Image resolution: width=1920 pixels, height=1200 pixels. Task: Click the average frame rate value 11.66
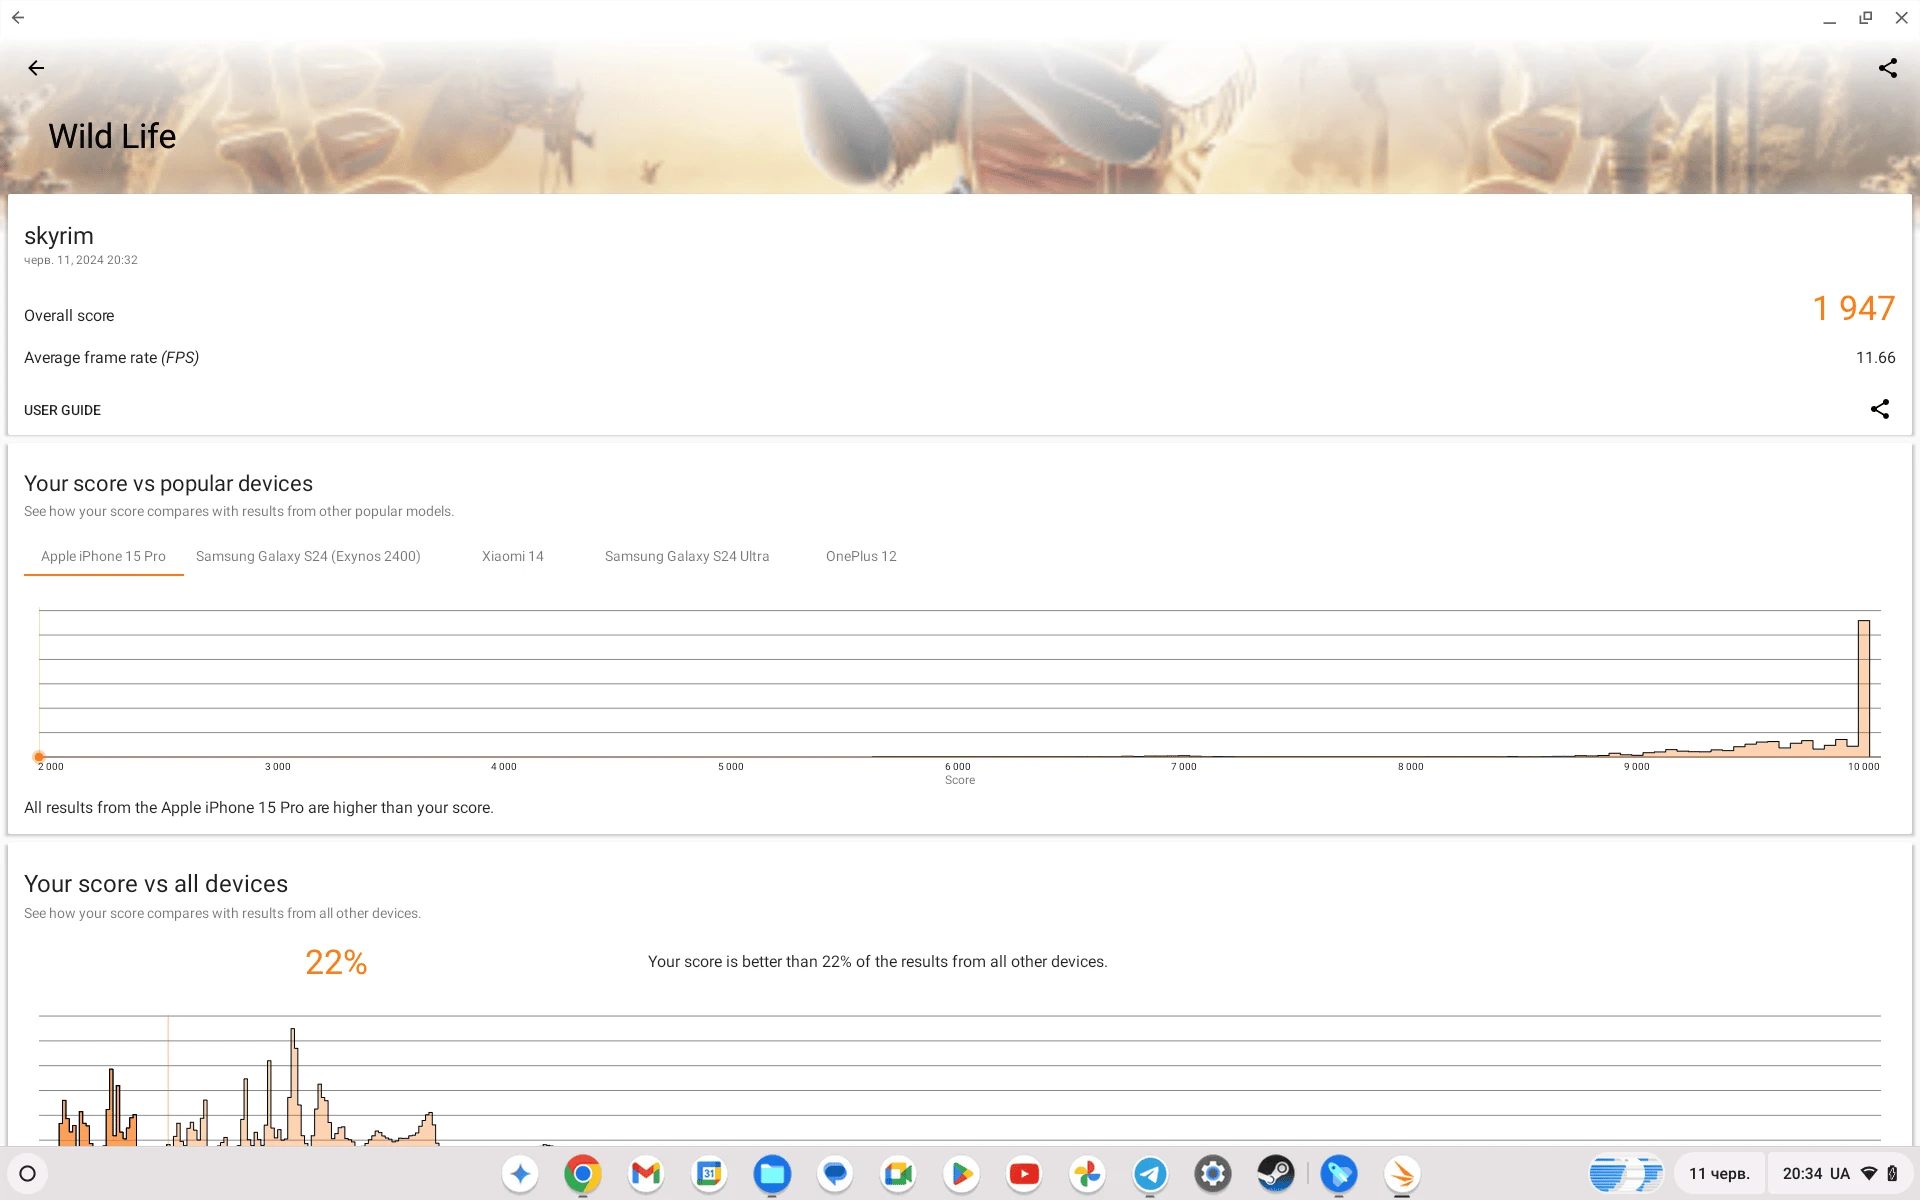[1875, 358]
